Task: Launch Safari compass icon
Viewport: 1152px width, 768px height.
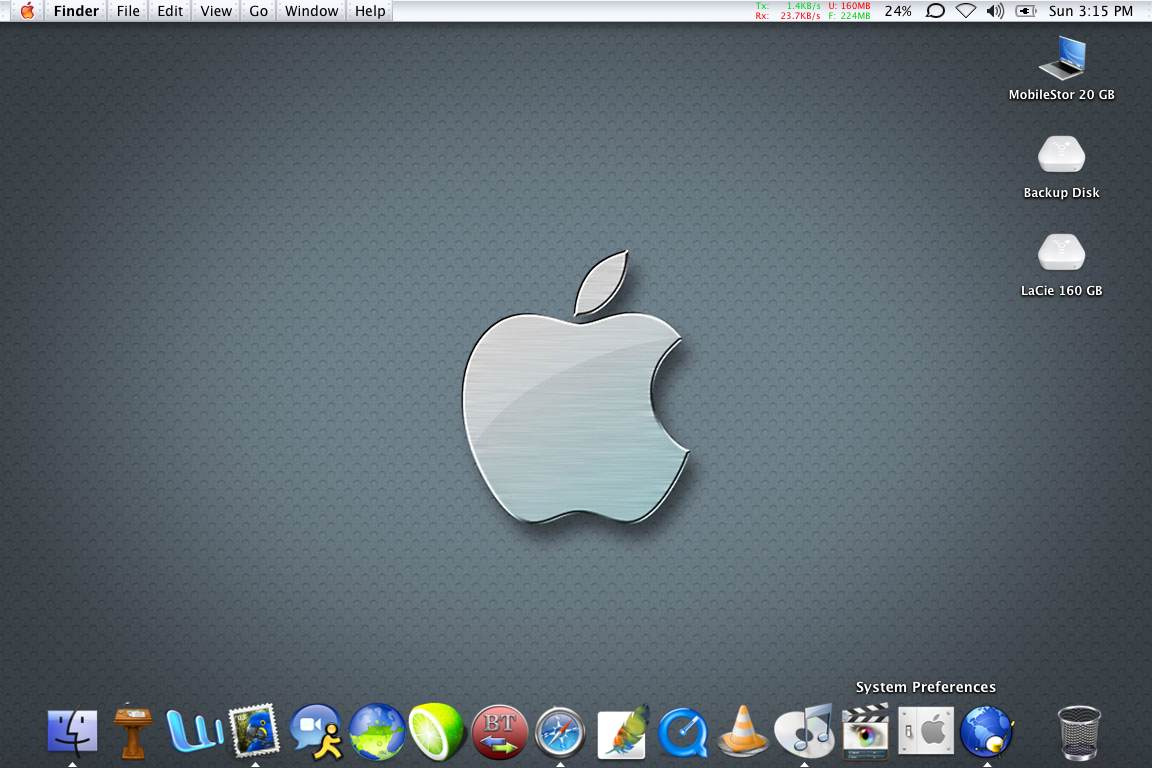Action: (560, 733)
